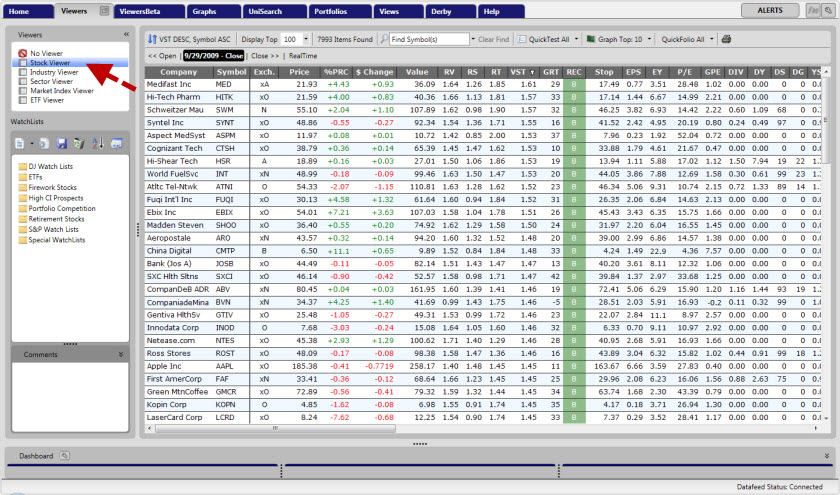
Task: Tick the ETF Viewer checkbox
Action: [22, 100]
